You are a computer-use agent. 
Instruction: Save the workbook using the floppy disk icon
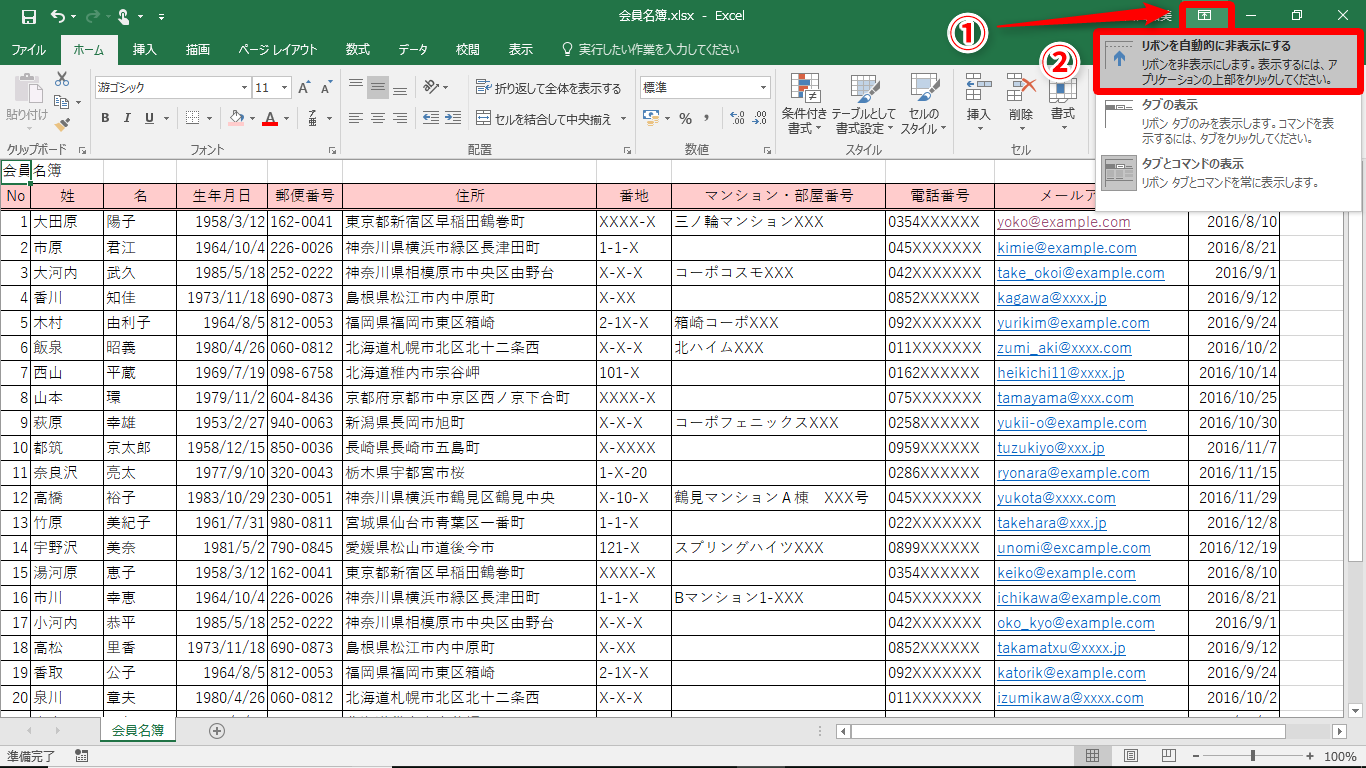coord(28,16)
